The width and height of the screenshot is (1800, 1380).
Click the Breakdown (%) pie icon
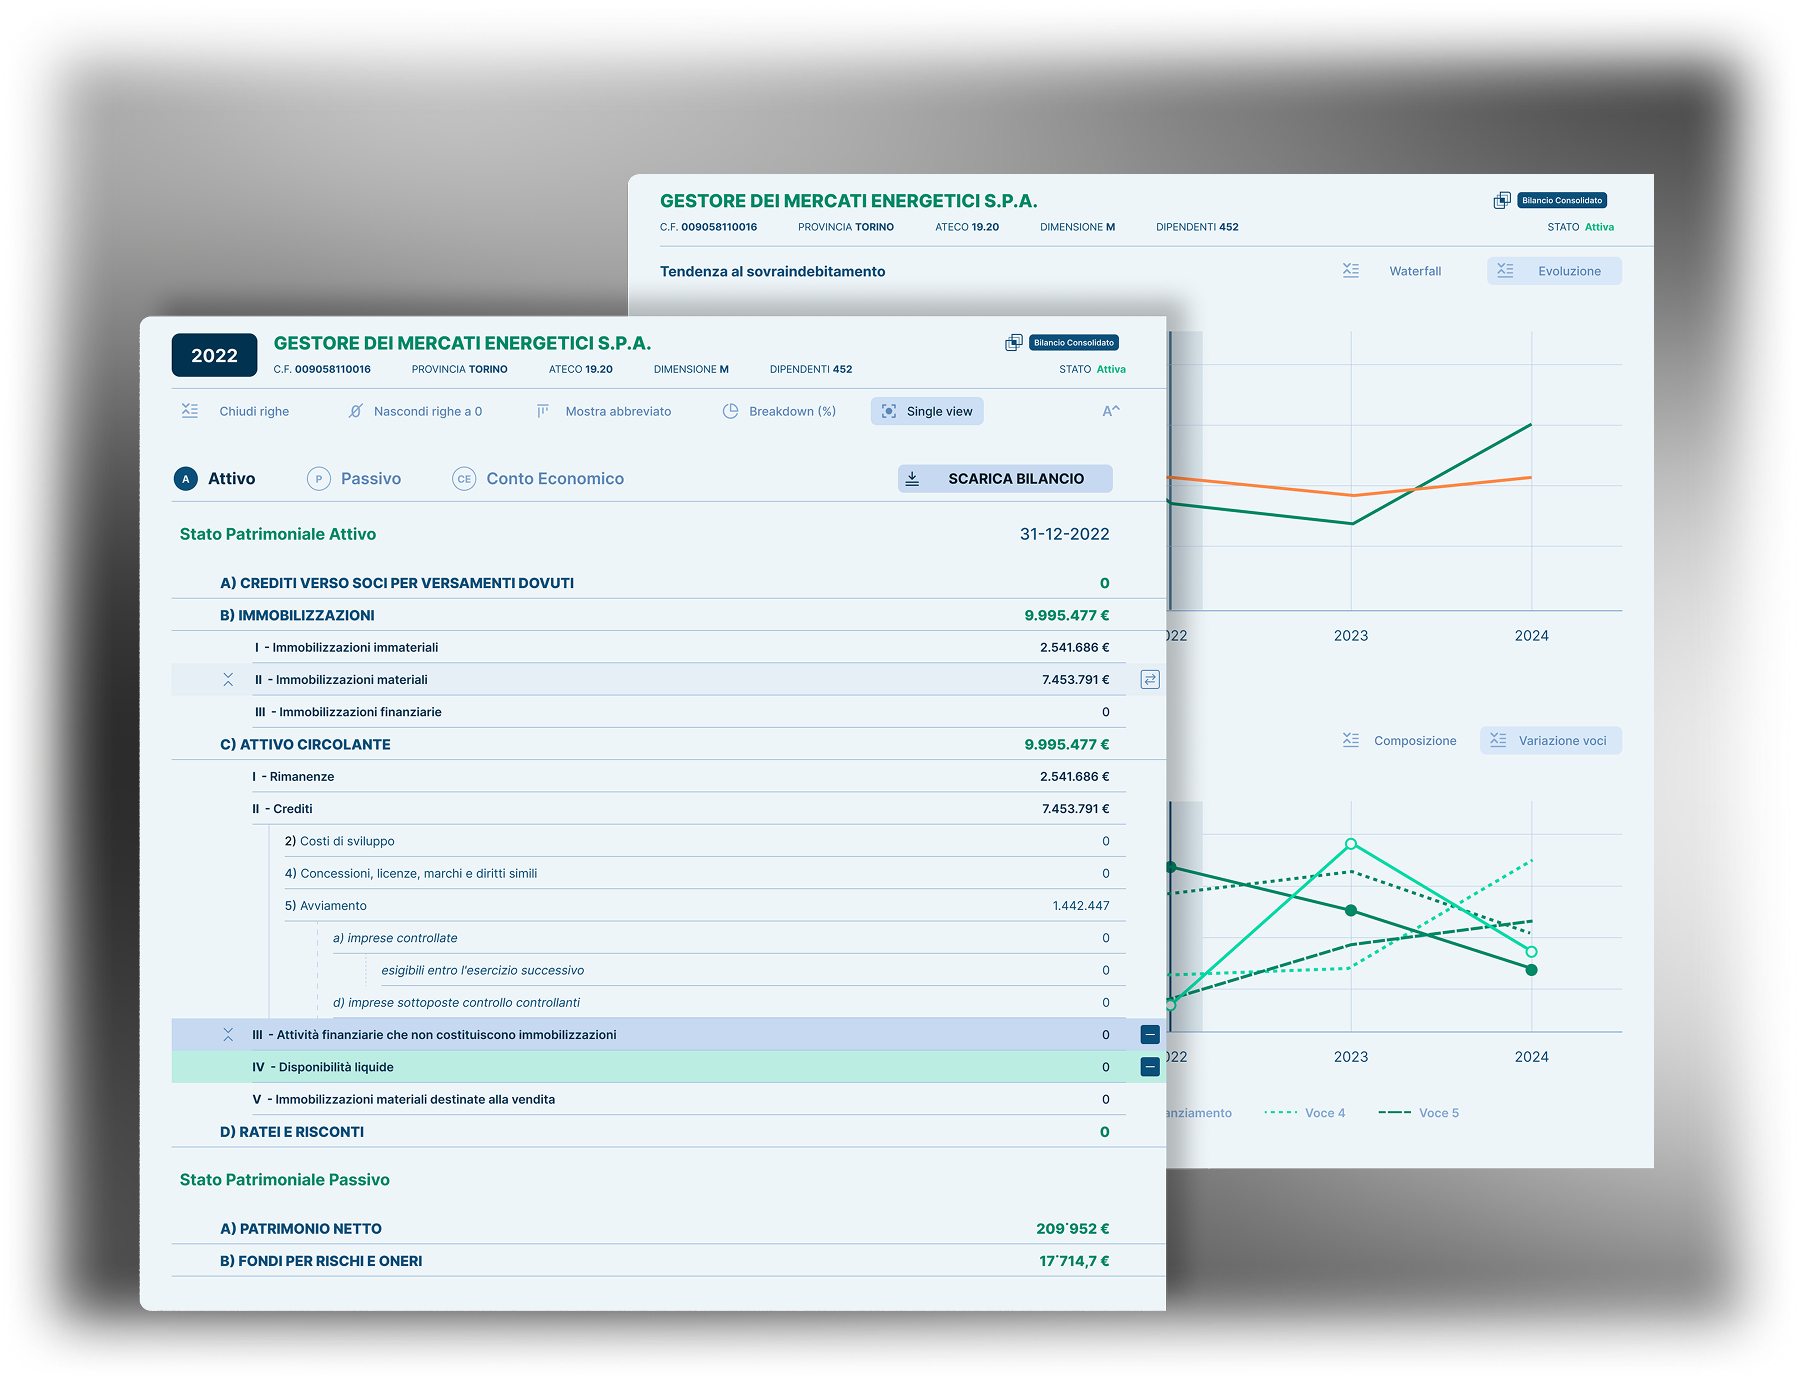tap(731, 411)
